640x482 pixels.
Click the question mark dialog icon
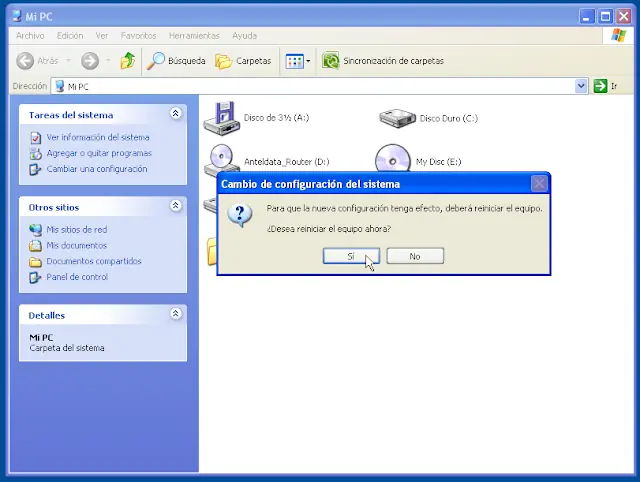point(240,215)
